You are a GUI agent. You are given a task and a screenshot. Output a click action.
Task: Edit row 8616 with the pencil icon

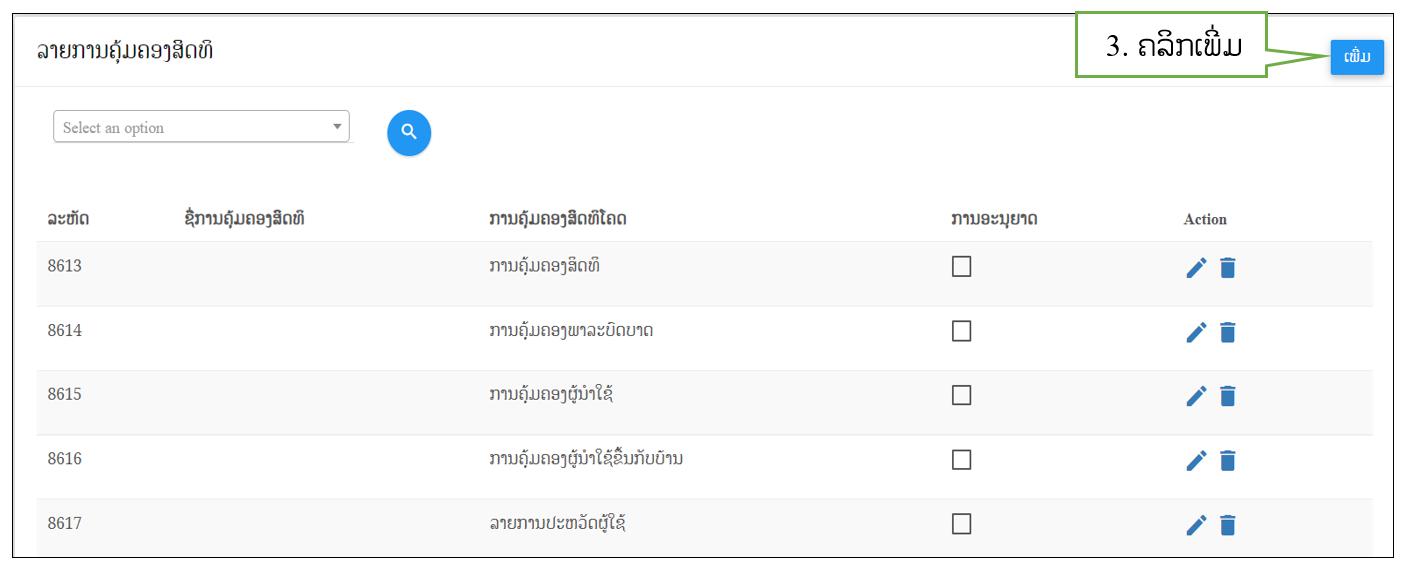[x=1196, y=460]
